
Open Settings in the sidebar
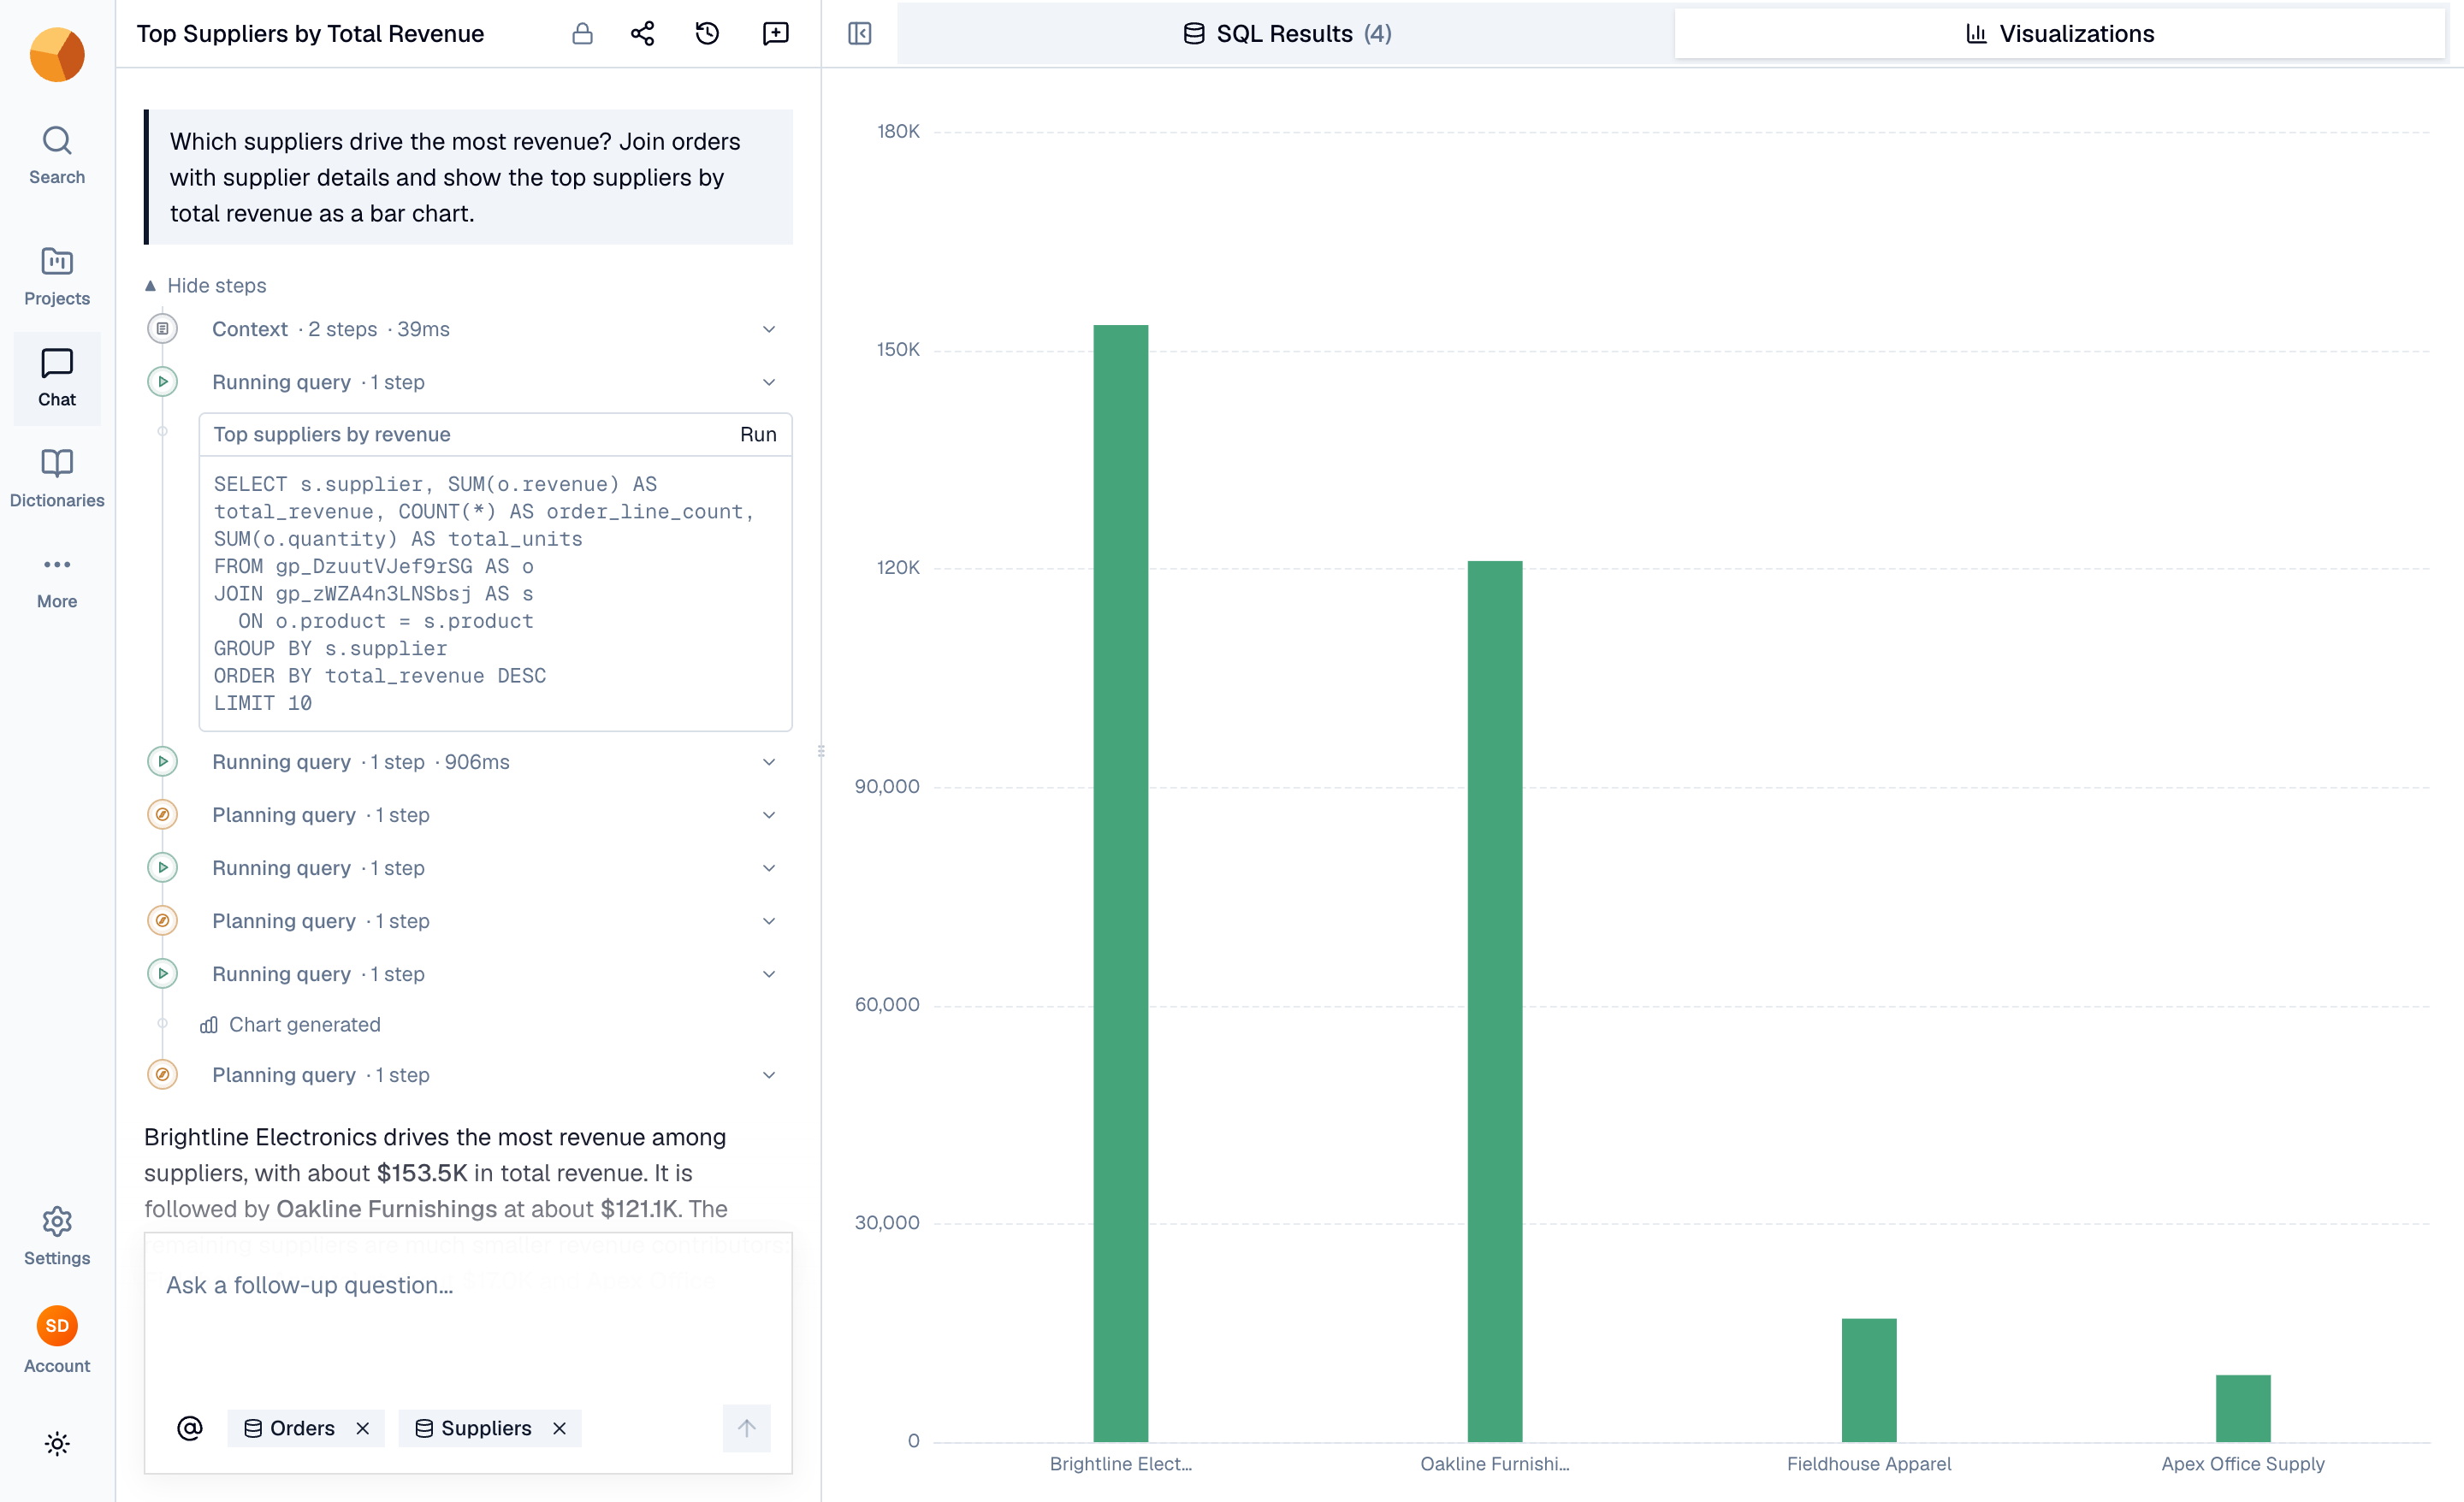click(57, 1236)
